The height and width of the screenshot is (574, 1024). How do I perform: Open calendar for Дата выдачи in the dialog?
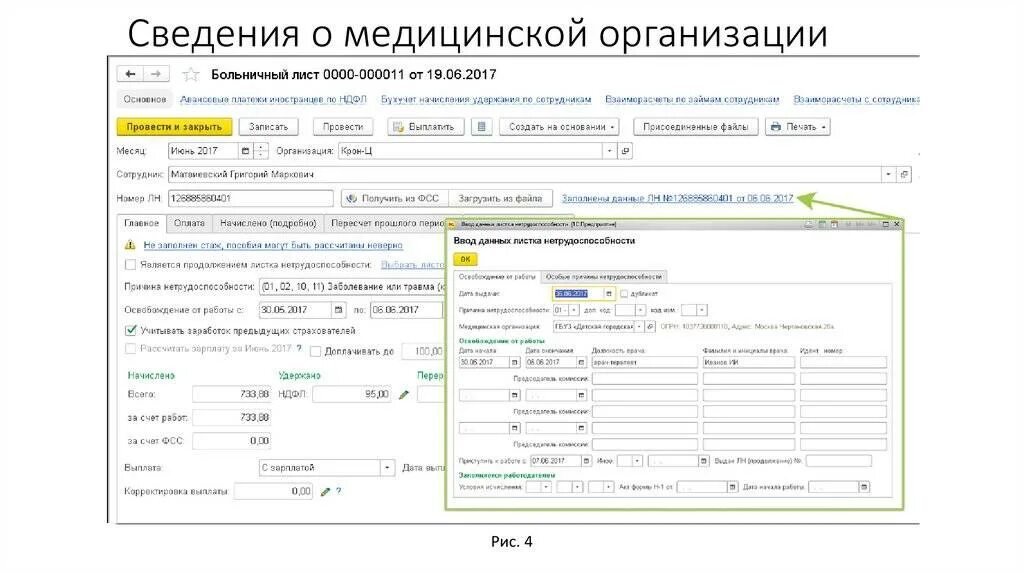click(609, 294)
